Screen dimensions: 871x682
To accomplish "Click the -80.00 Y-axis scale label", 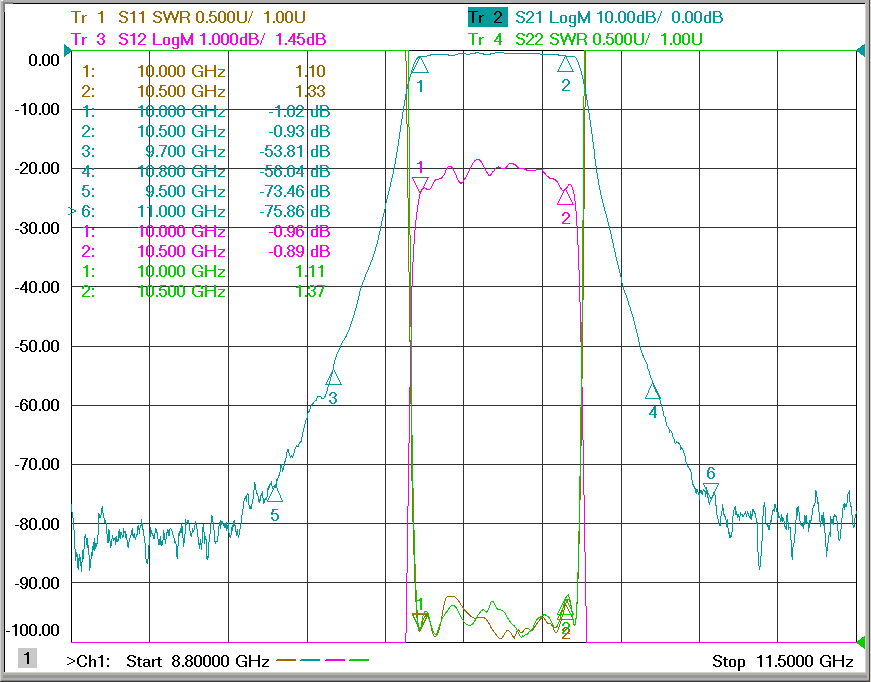I will coord(37,524).
